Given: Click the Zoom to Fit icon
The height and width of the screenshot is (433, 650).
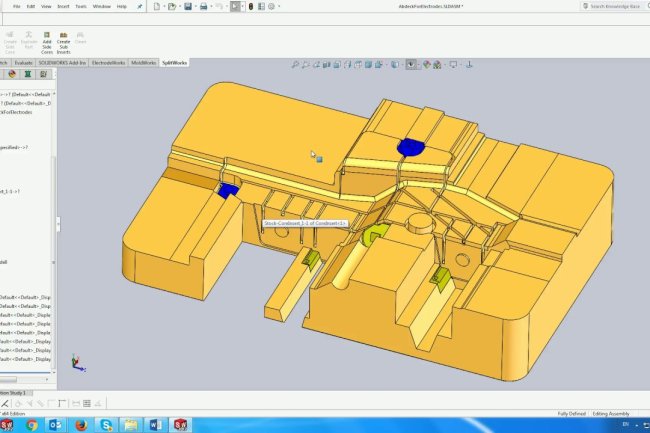Looking at the screenshot, I should click(x=295, y=65).
